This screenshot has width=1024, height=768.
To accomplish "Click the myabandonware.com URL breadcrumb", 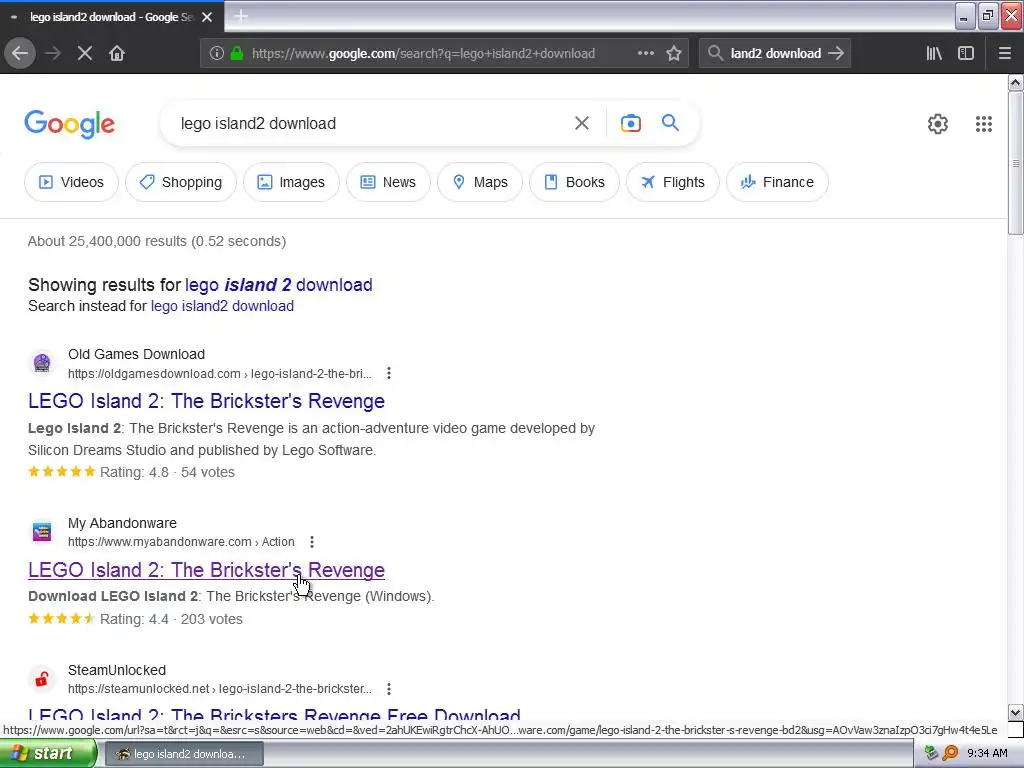I will click(x=181, y=542).
